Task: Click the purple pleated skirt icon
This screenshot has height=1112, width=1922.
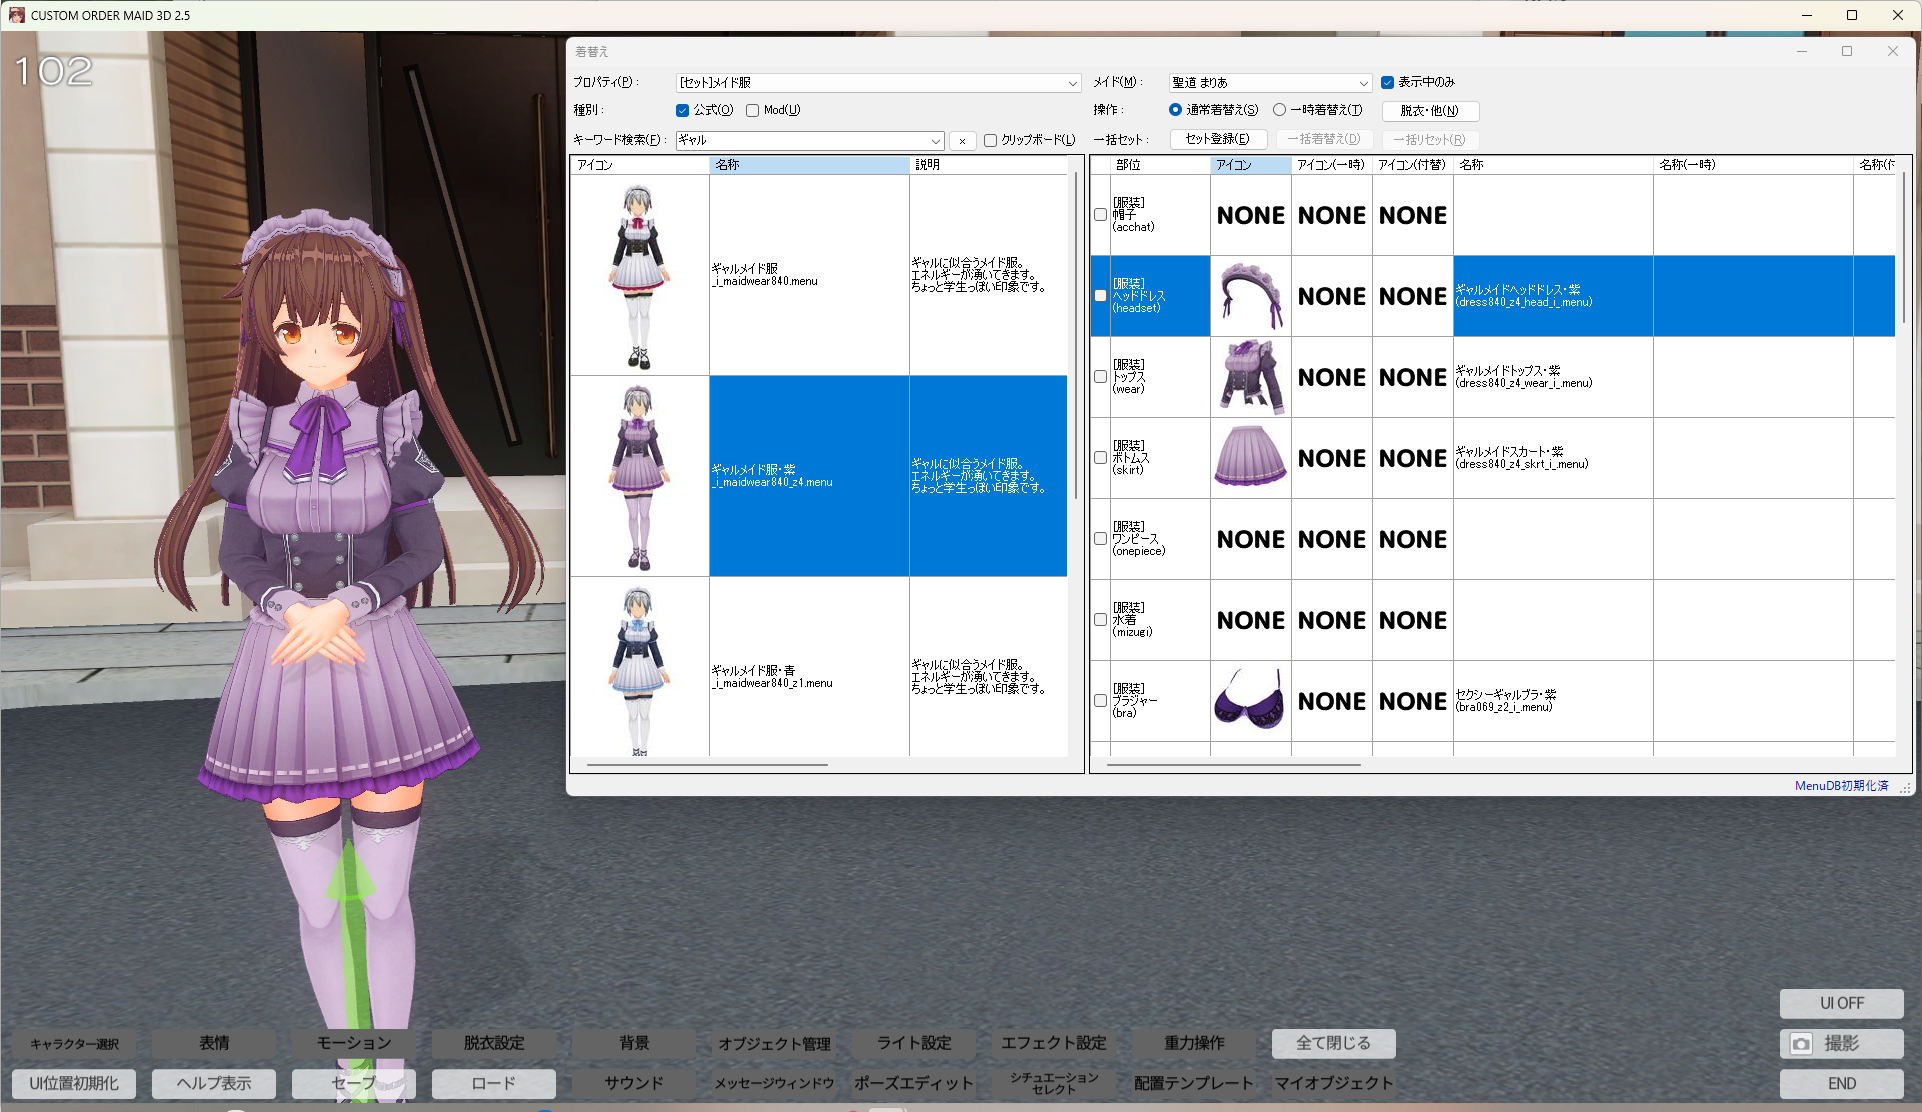Action: [1250, 458]
